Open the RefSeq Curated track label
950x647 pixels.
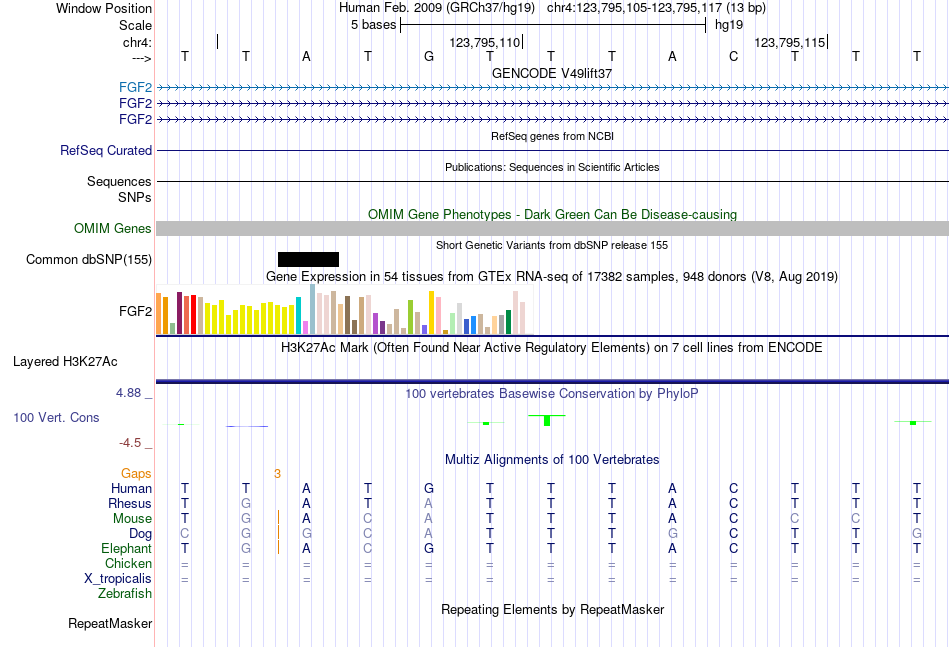coord(106,150)
